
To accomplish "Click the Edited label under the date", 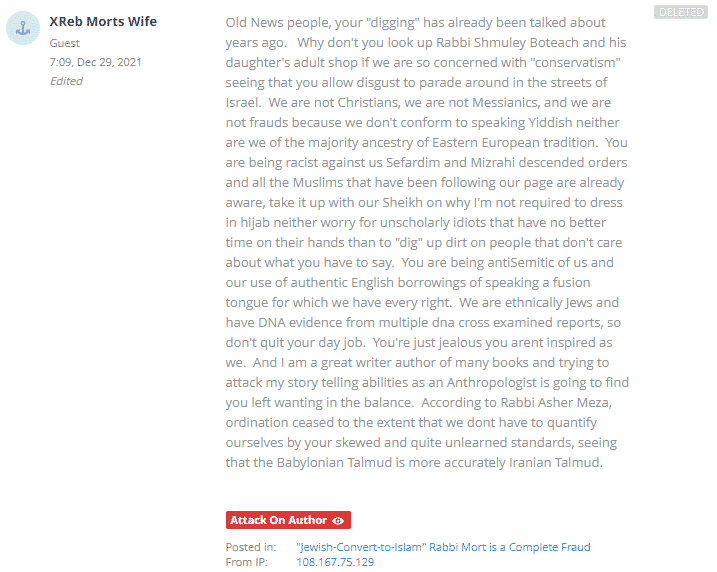I will [66, 81].
